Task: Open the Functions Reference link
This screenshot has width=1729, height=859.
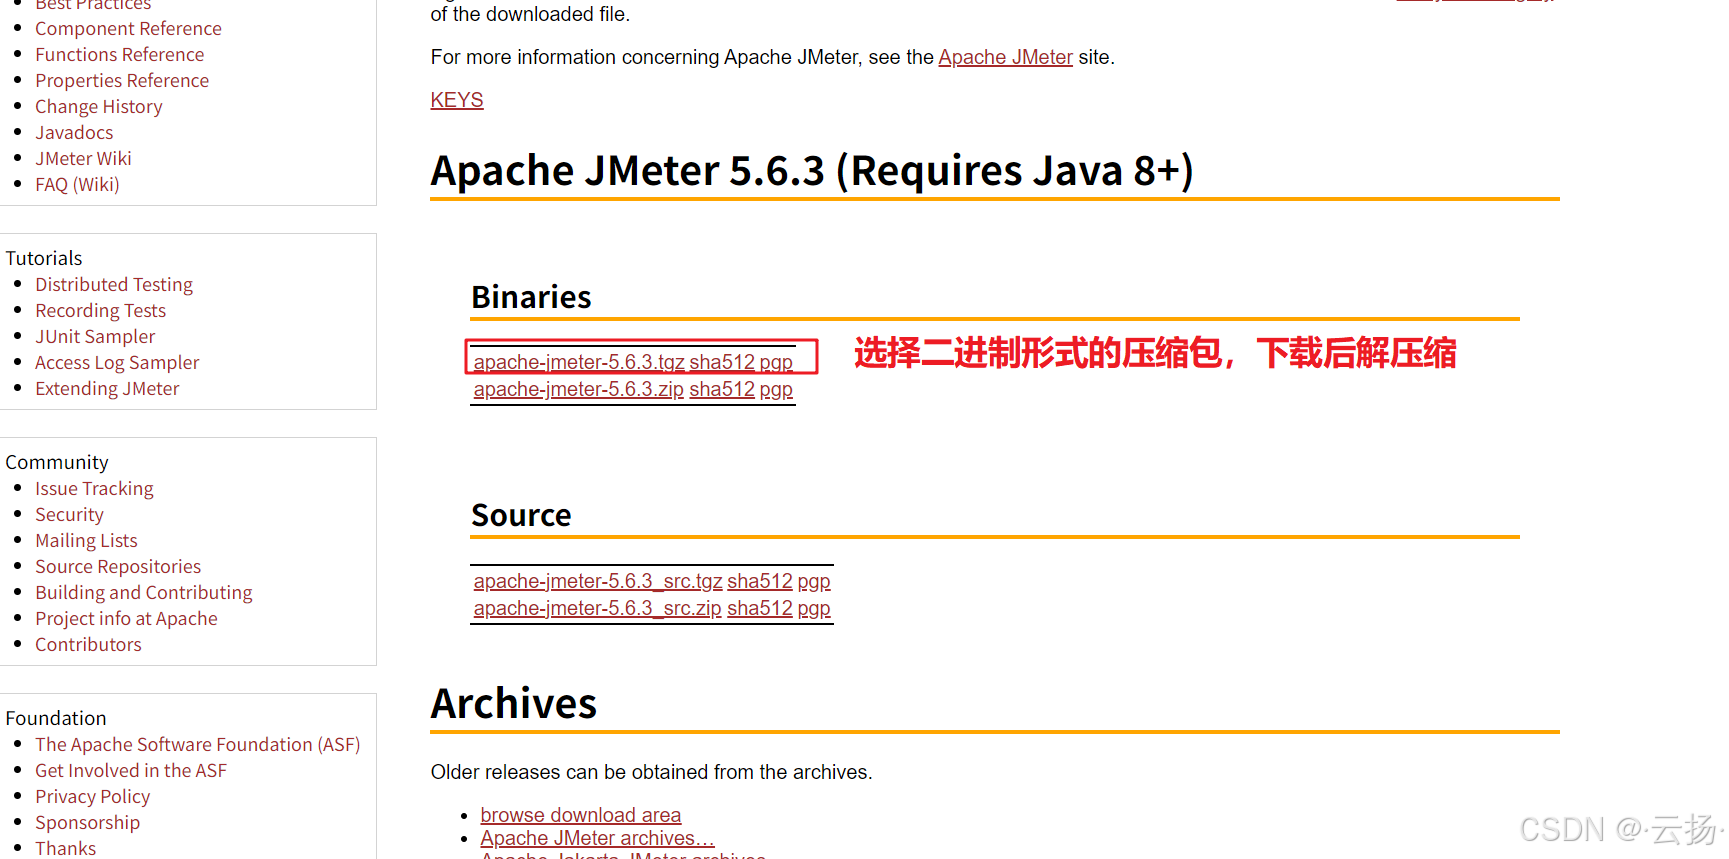Action: (119, 55)
